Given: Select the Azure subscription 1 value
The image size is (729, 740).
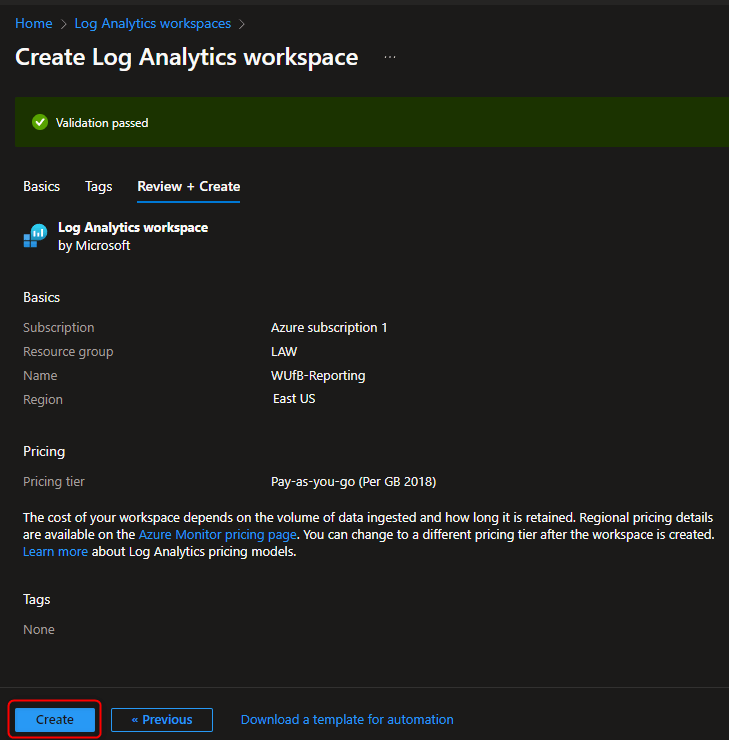Looking at the screenshot, I should coord(329,328).
